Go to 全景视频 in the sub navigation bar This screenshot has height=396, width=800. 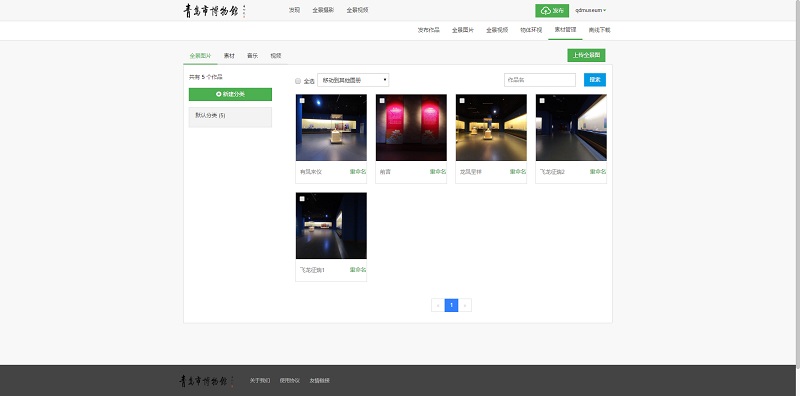497,30
